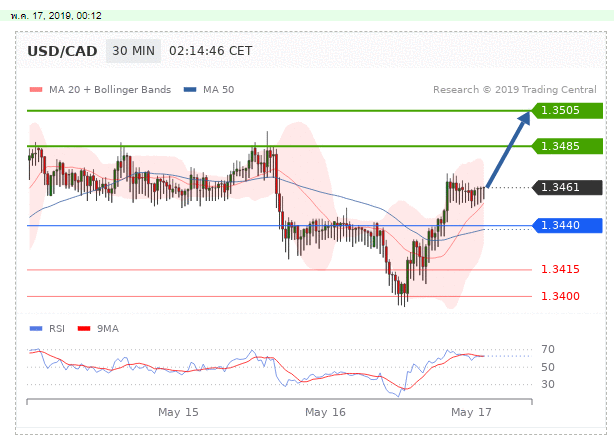Viewport: 614px width, 445px height.
Task: Click the MA 20 + Bollinger Bands legend swatch
Action: tap(36, 90)
